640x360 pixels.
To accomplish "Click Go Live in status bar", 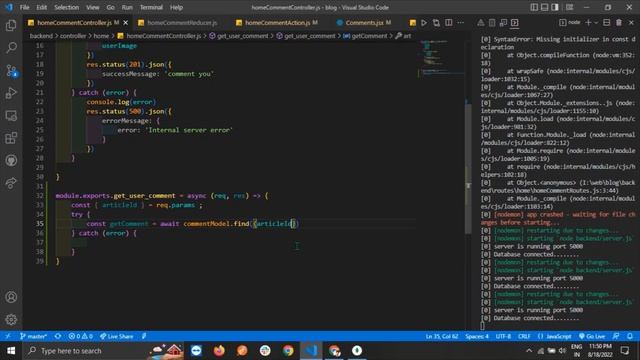I will tap(591, 336).
